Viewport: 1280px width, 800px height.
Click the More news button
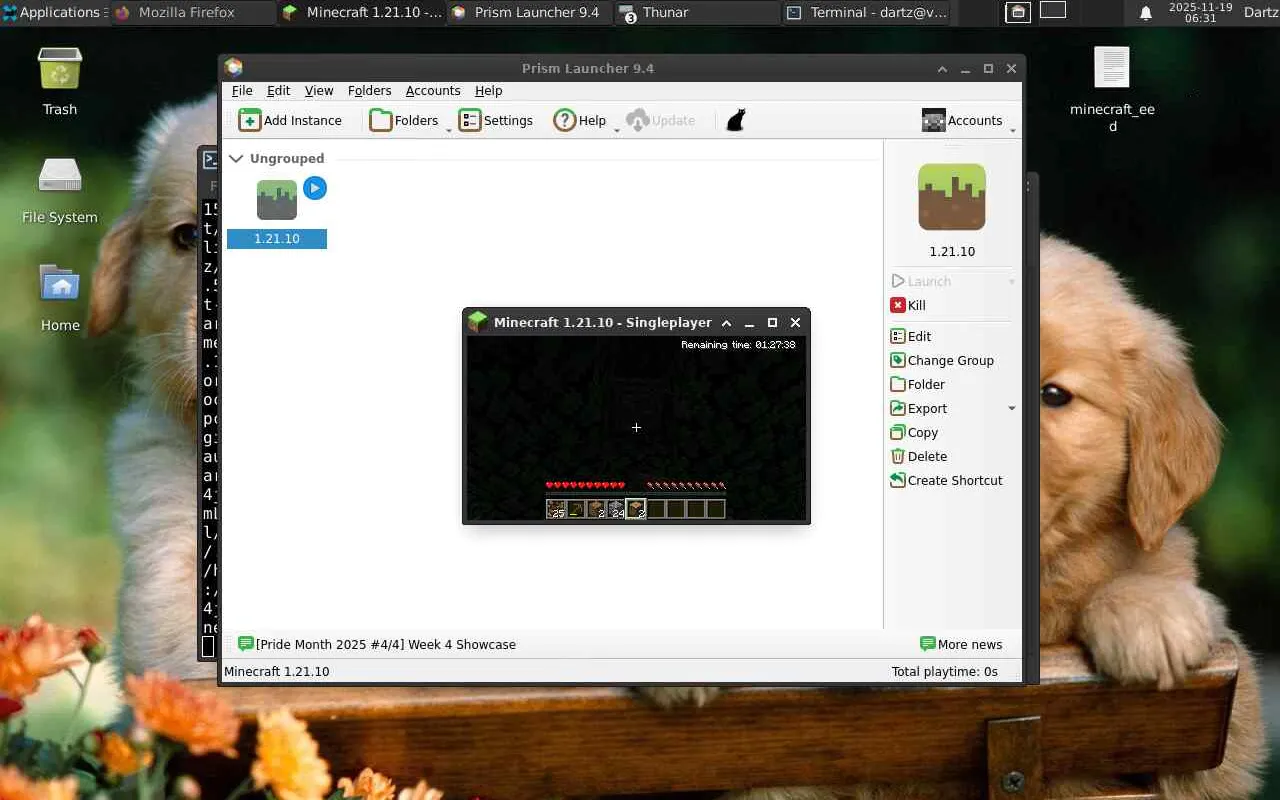pyautogui.click(x=961, y=644)
